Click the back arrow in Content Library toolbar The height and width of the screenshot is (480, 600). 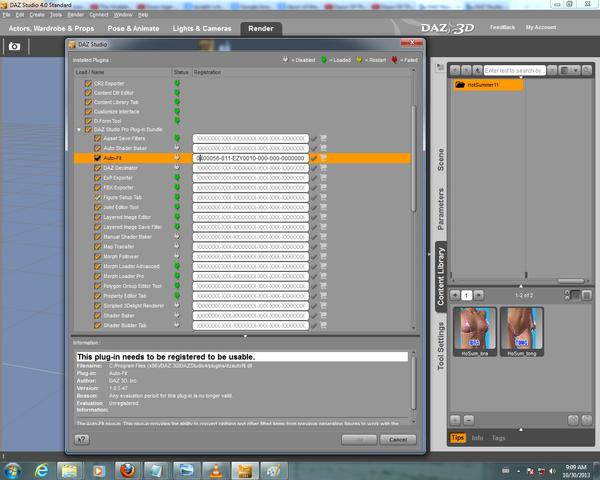455,70
